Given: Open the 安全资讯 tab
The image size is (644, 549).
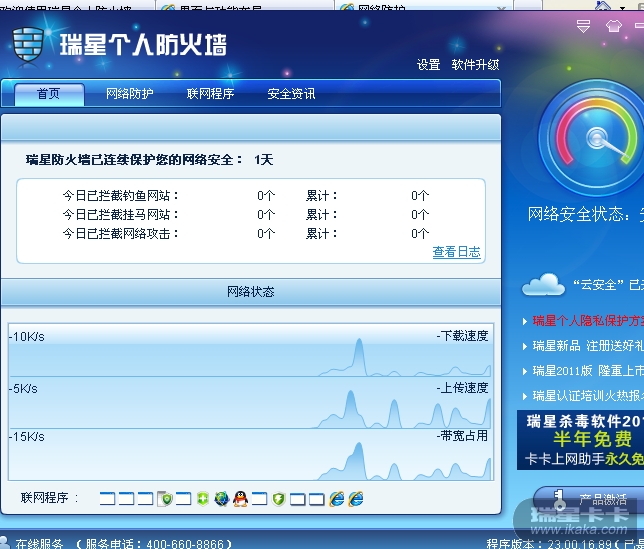Looking at the screenshot, I should click(x=291, y=94).
